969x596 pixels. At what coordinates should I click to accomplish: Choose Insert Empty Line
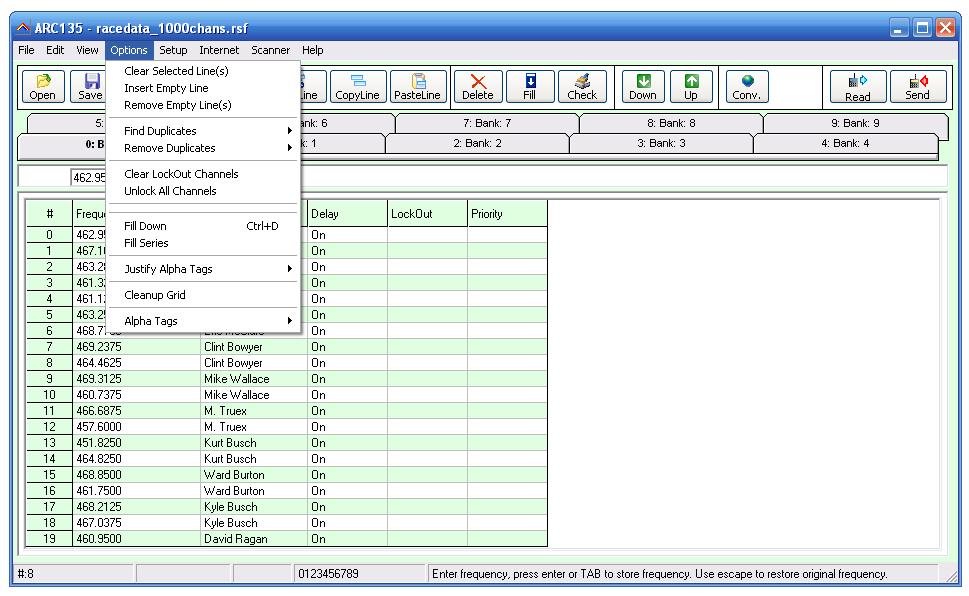coord(204,88)
